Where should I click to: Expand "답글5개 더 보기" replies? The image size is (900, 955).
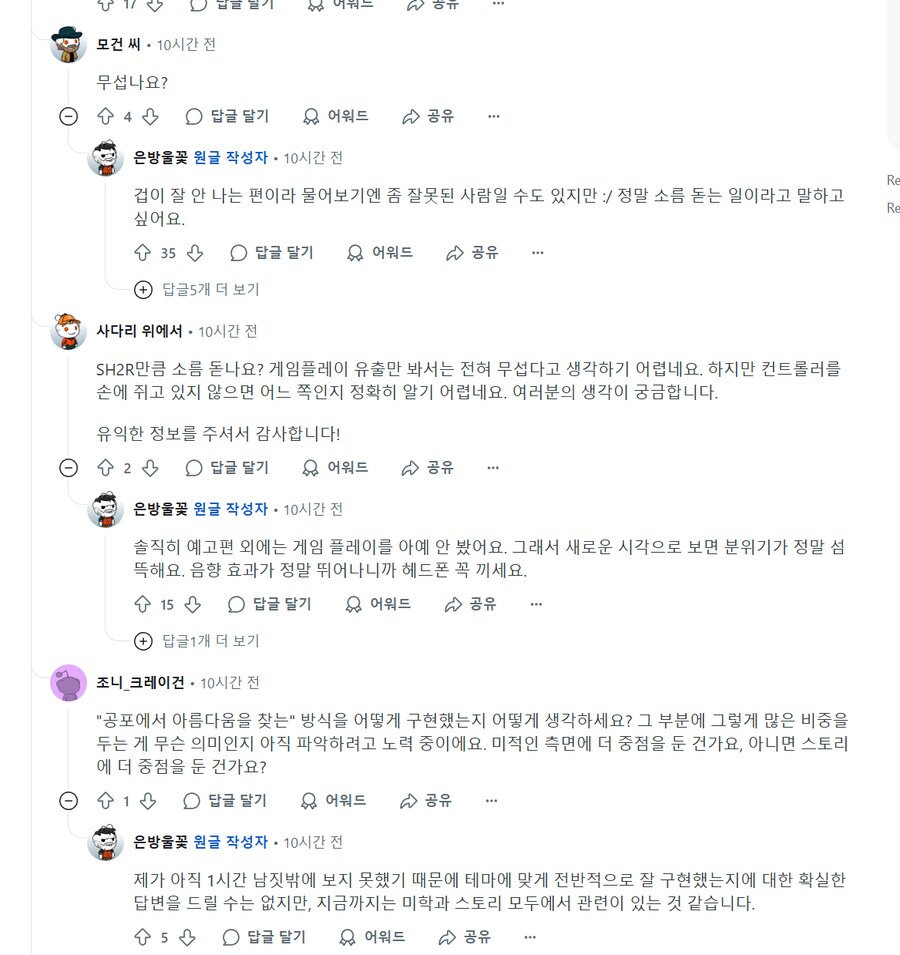coord(198,290)
